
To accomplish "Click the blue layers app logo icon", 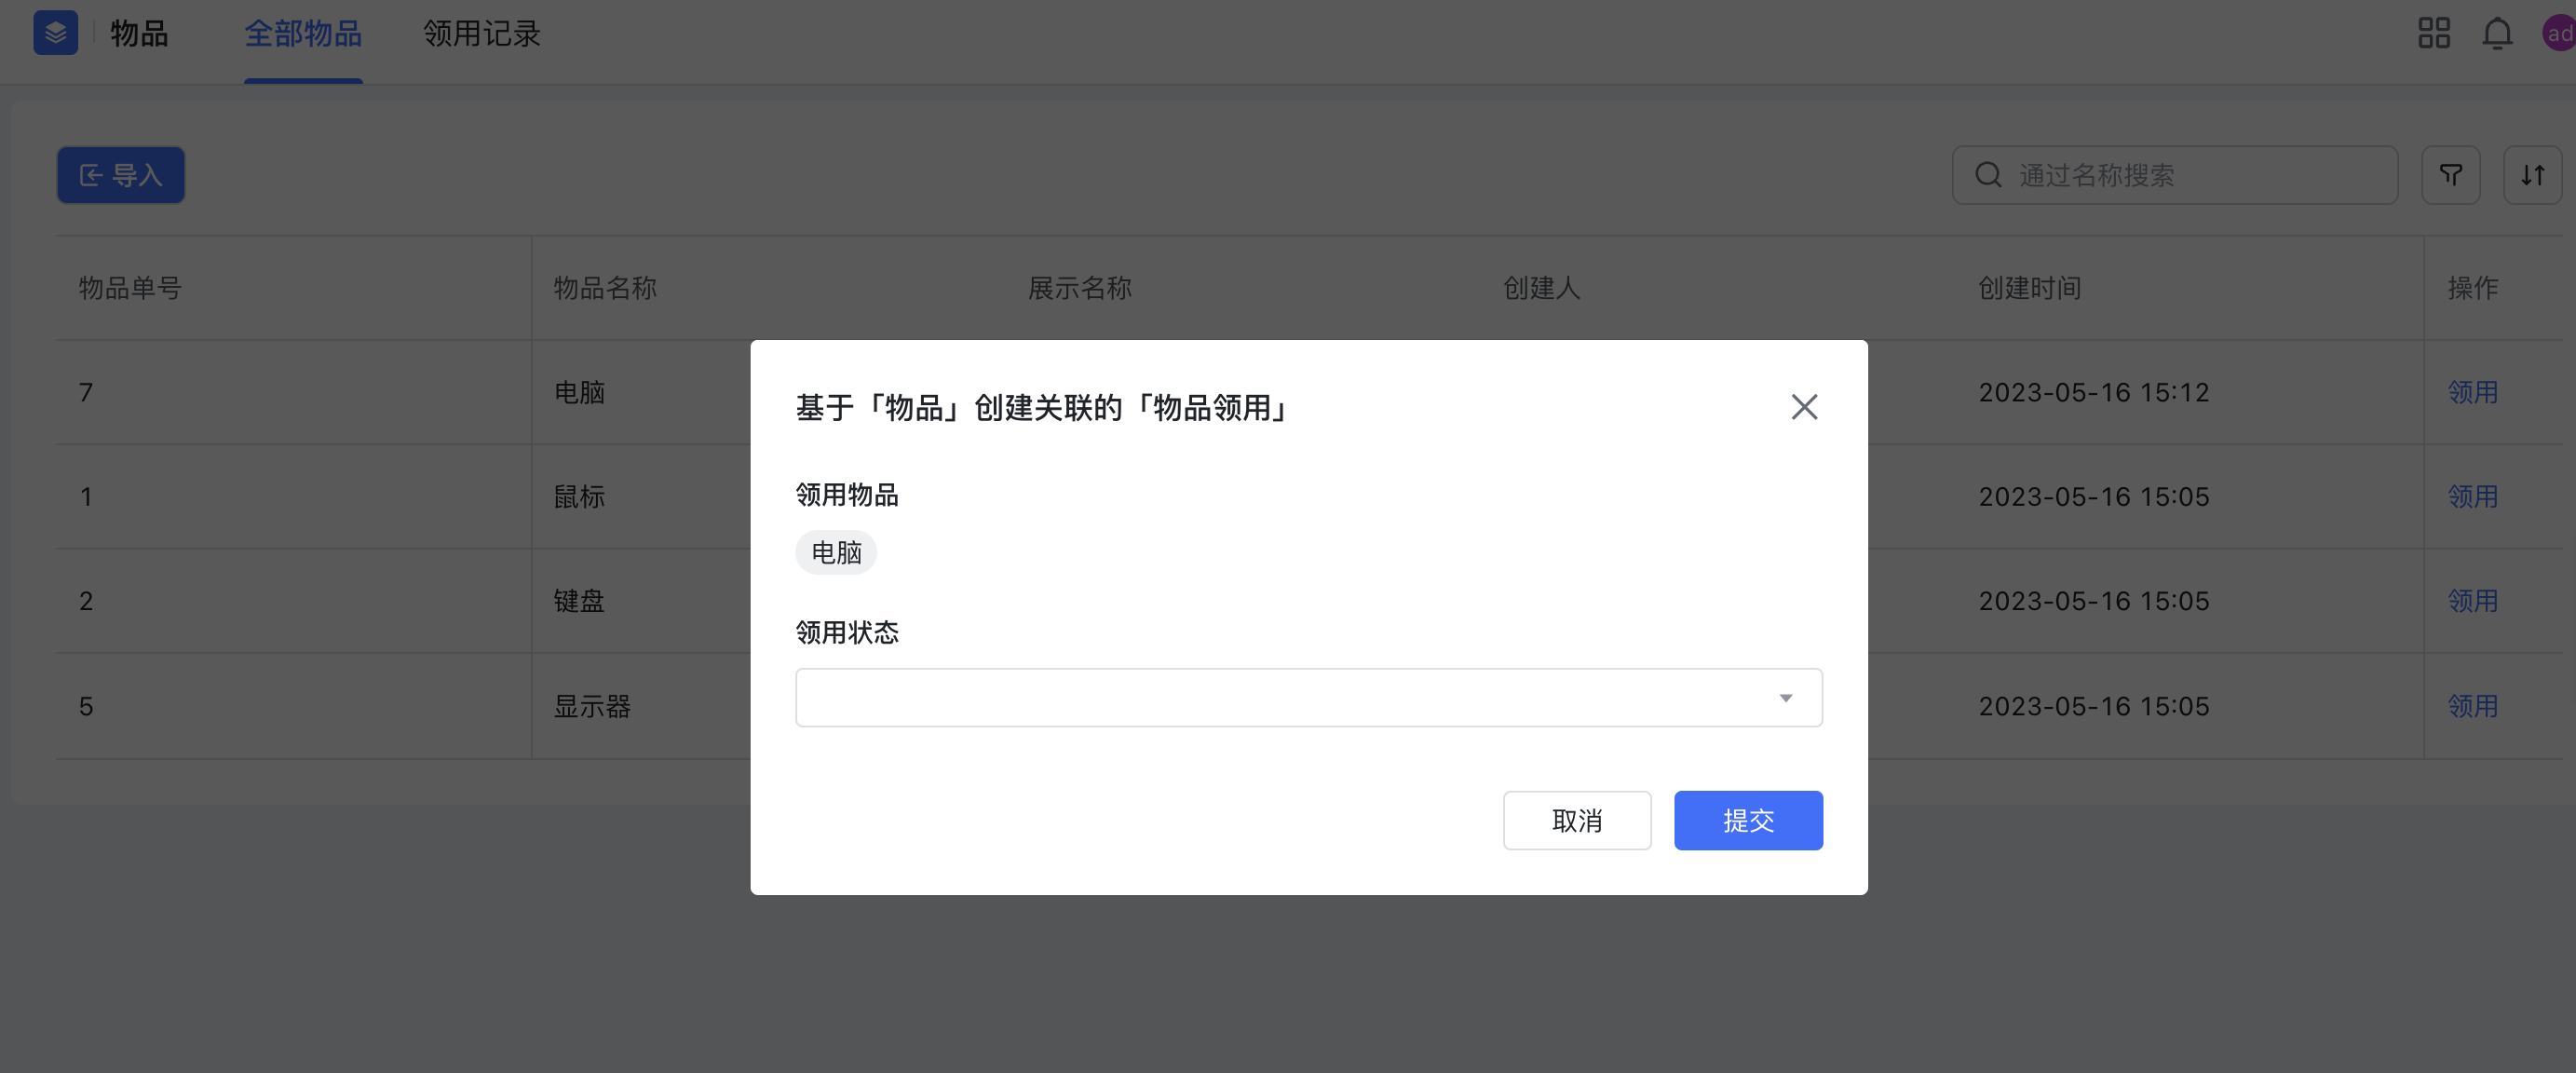I will (x=55, y=33).
